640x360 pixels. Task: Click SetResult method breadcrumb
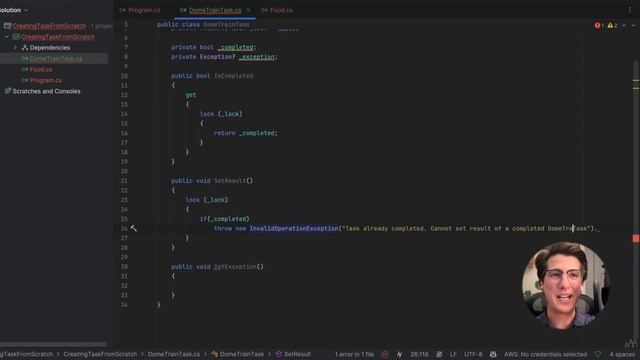click(293, 354)
